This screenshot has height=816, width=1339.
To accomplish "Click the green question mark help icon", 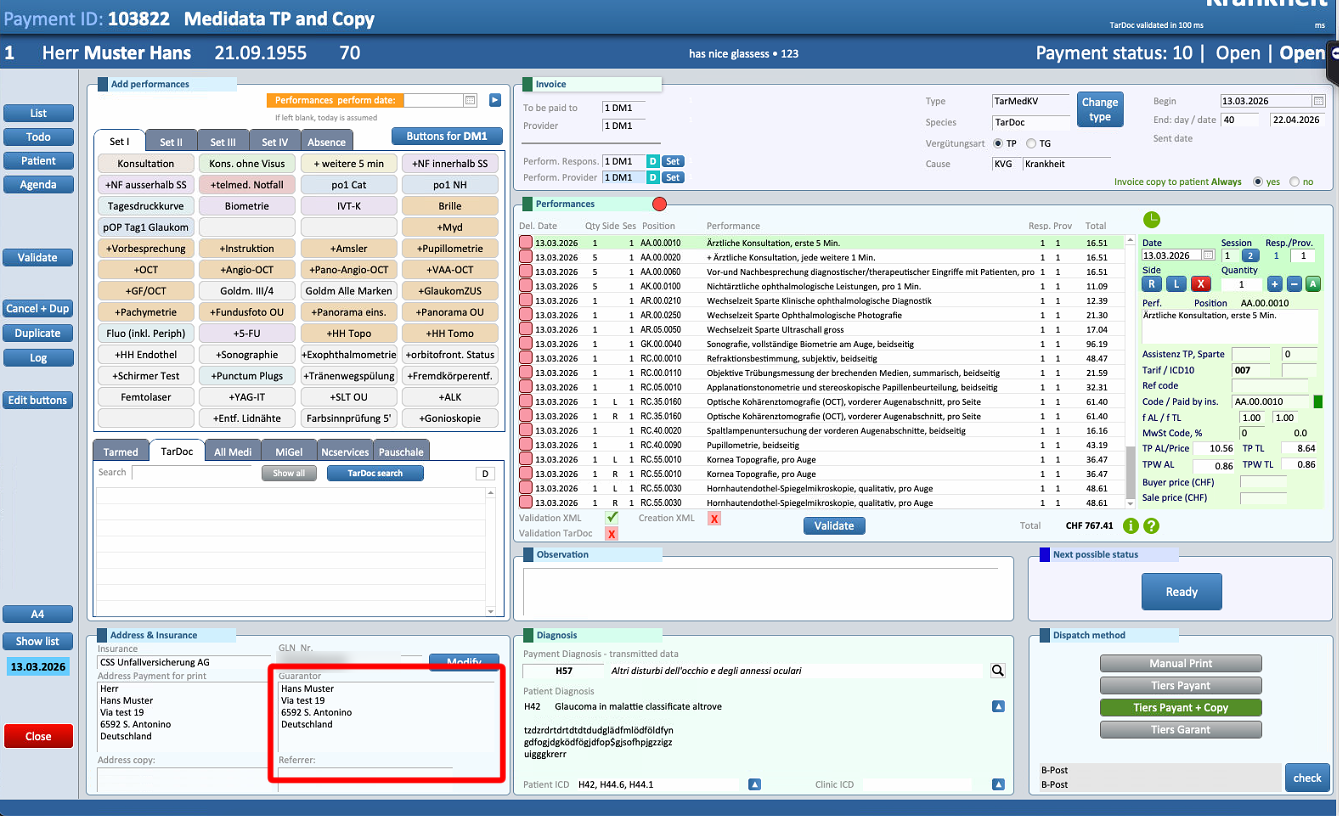I will click(1151, 526).
